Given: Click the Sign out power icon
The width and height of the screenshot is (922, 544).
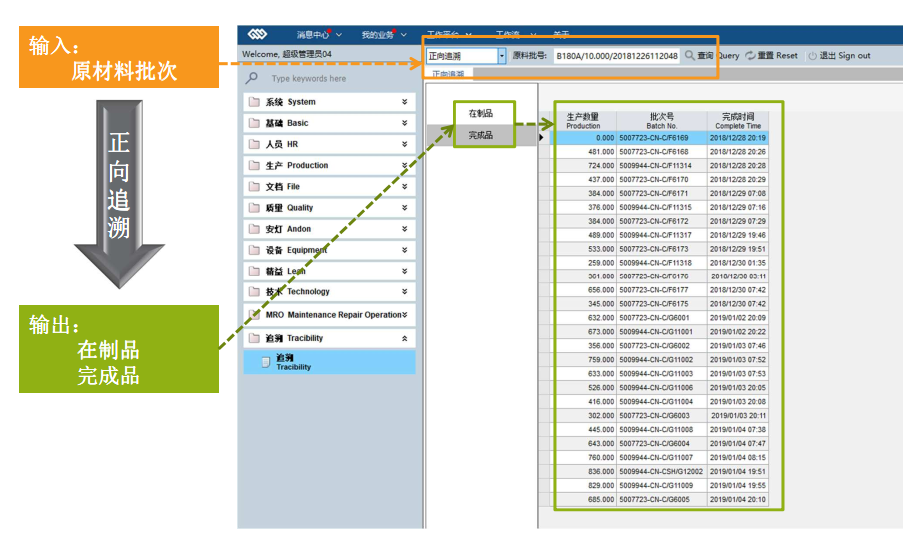Looking at the screenshot, I should pyautogui.click(x=812, y=56).
